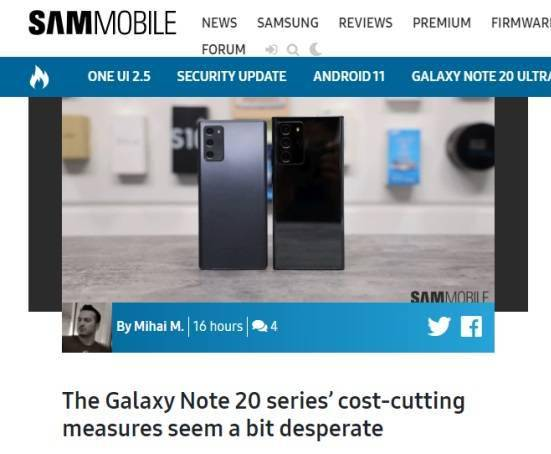Click the trending flame icon

(x=39, y=77)
